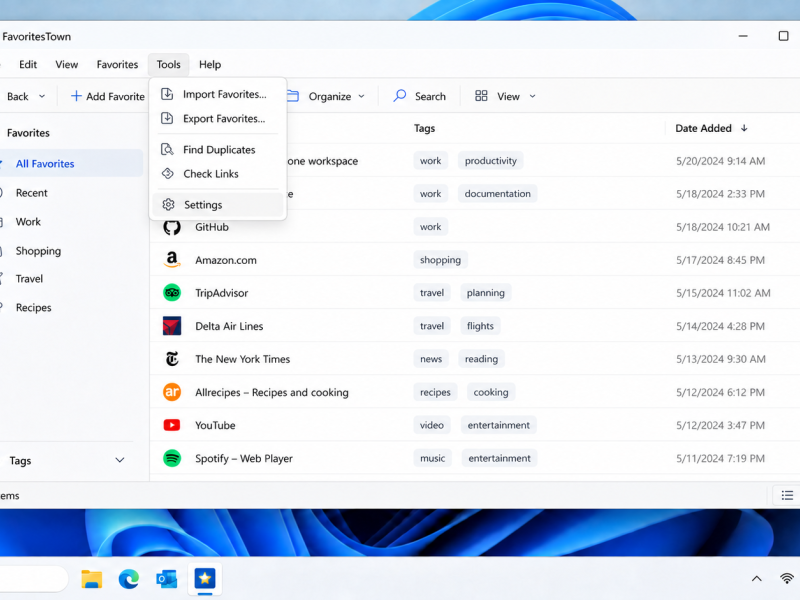This screenshot has width=800, height=600.
Task: Open Outlook from the taskbar
Action: pos(166,579)
